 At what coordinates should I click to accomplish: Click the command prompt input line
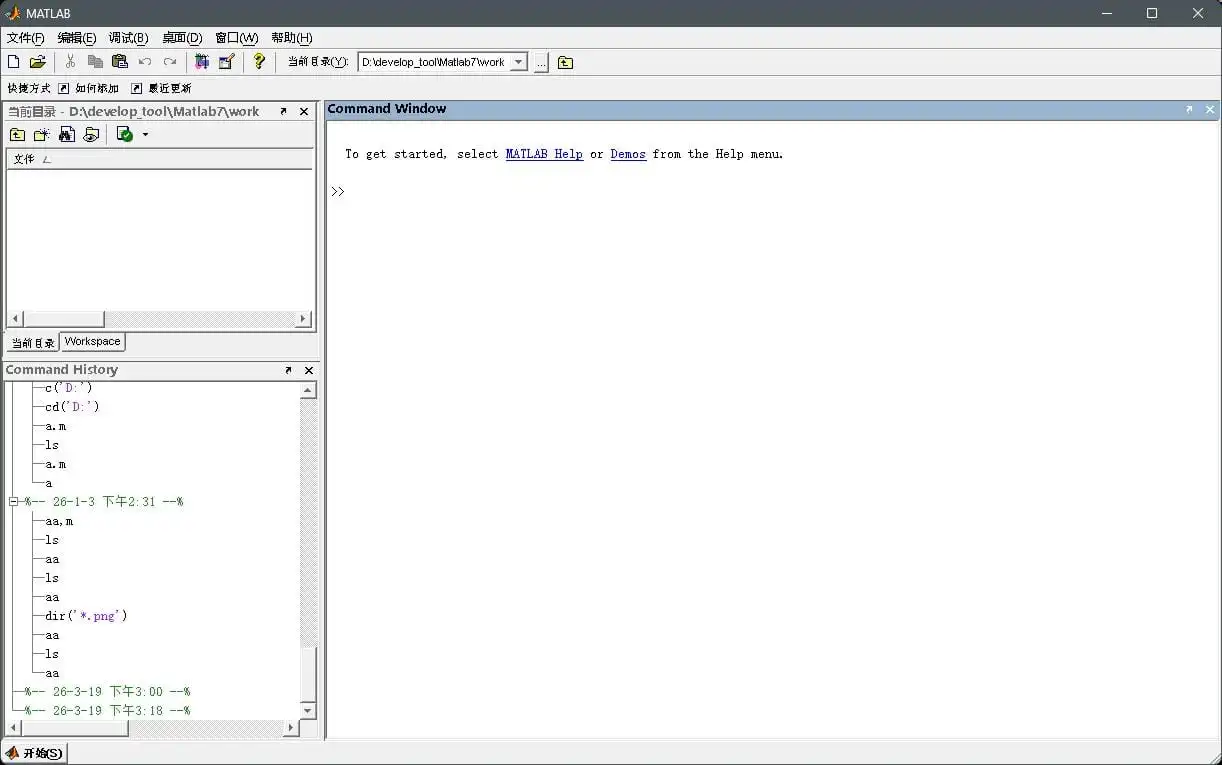click(773, 191)
